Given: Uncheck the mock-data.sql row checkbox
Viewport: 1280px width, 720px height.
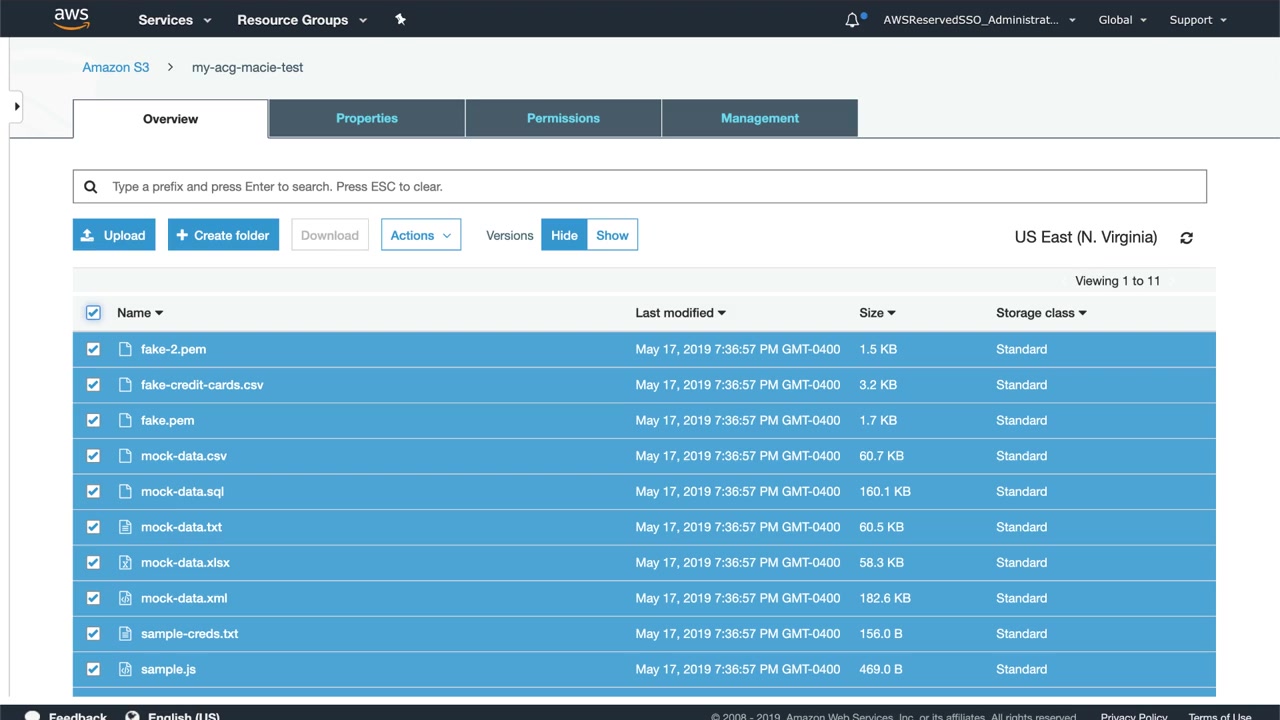Looking at the screenshot, I should 93,492.
